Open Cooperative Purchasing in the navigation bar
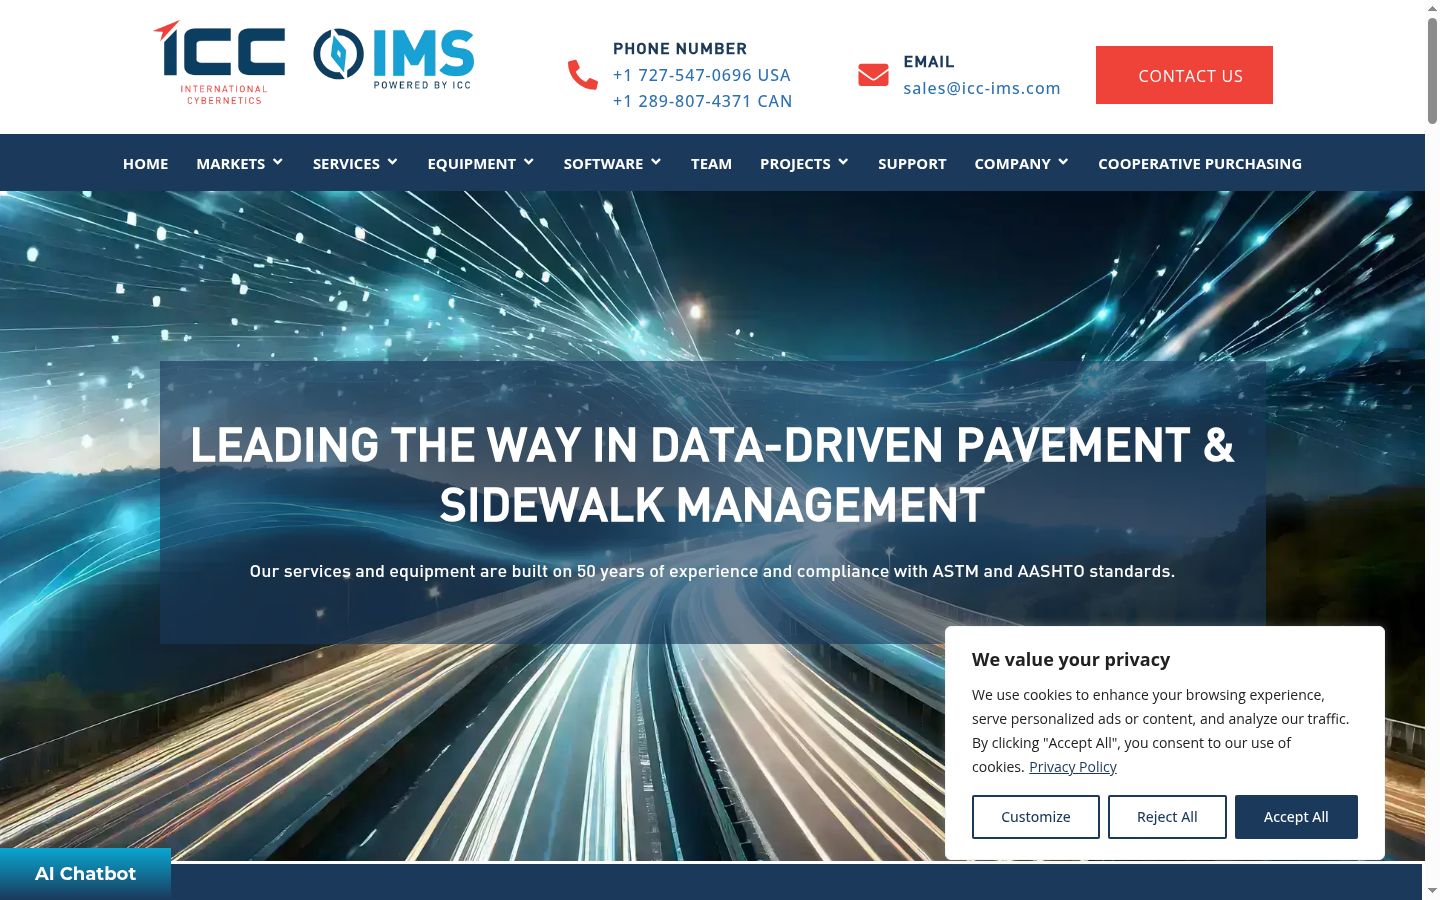The height and width of the screenshot is (900, 1440). (x=1200, y=163)
